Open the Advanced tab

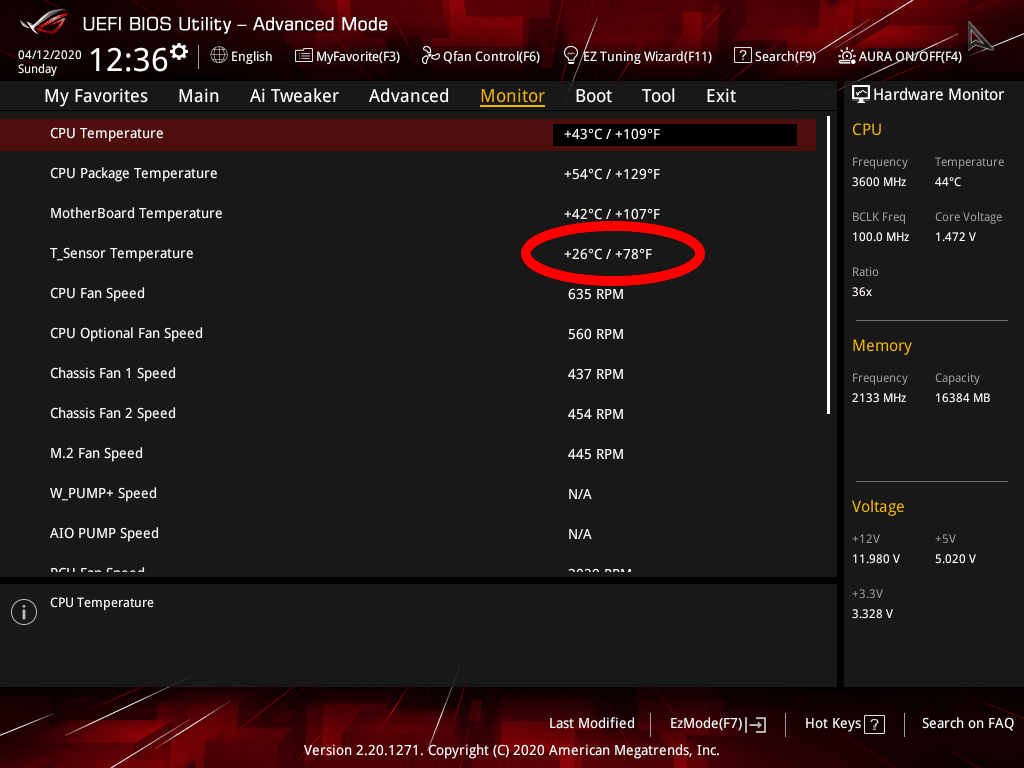tap(409, 96)
